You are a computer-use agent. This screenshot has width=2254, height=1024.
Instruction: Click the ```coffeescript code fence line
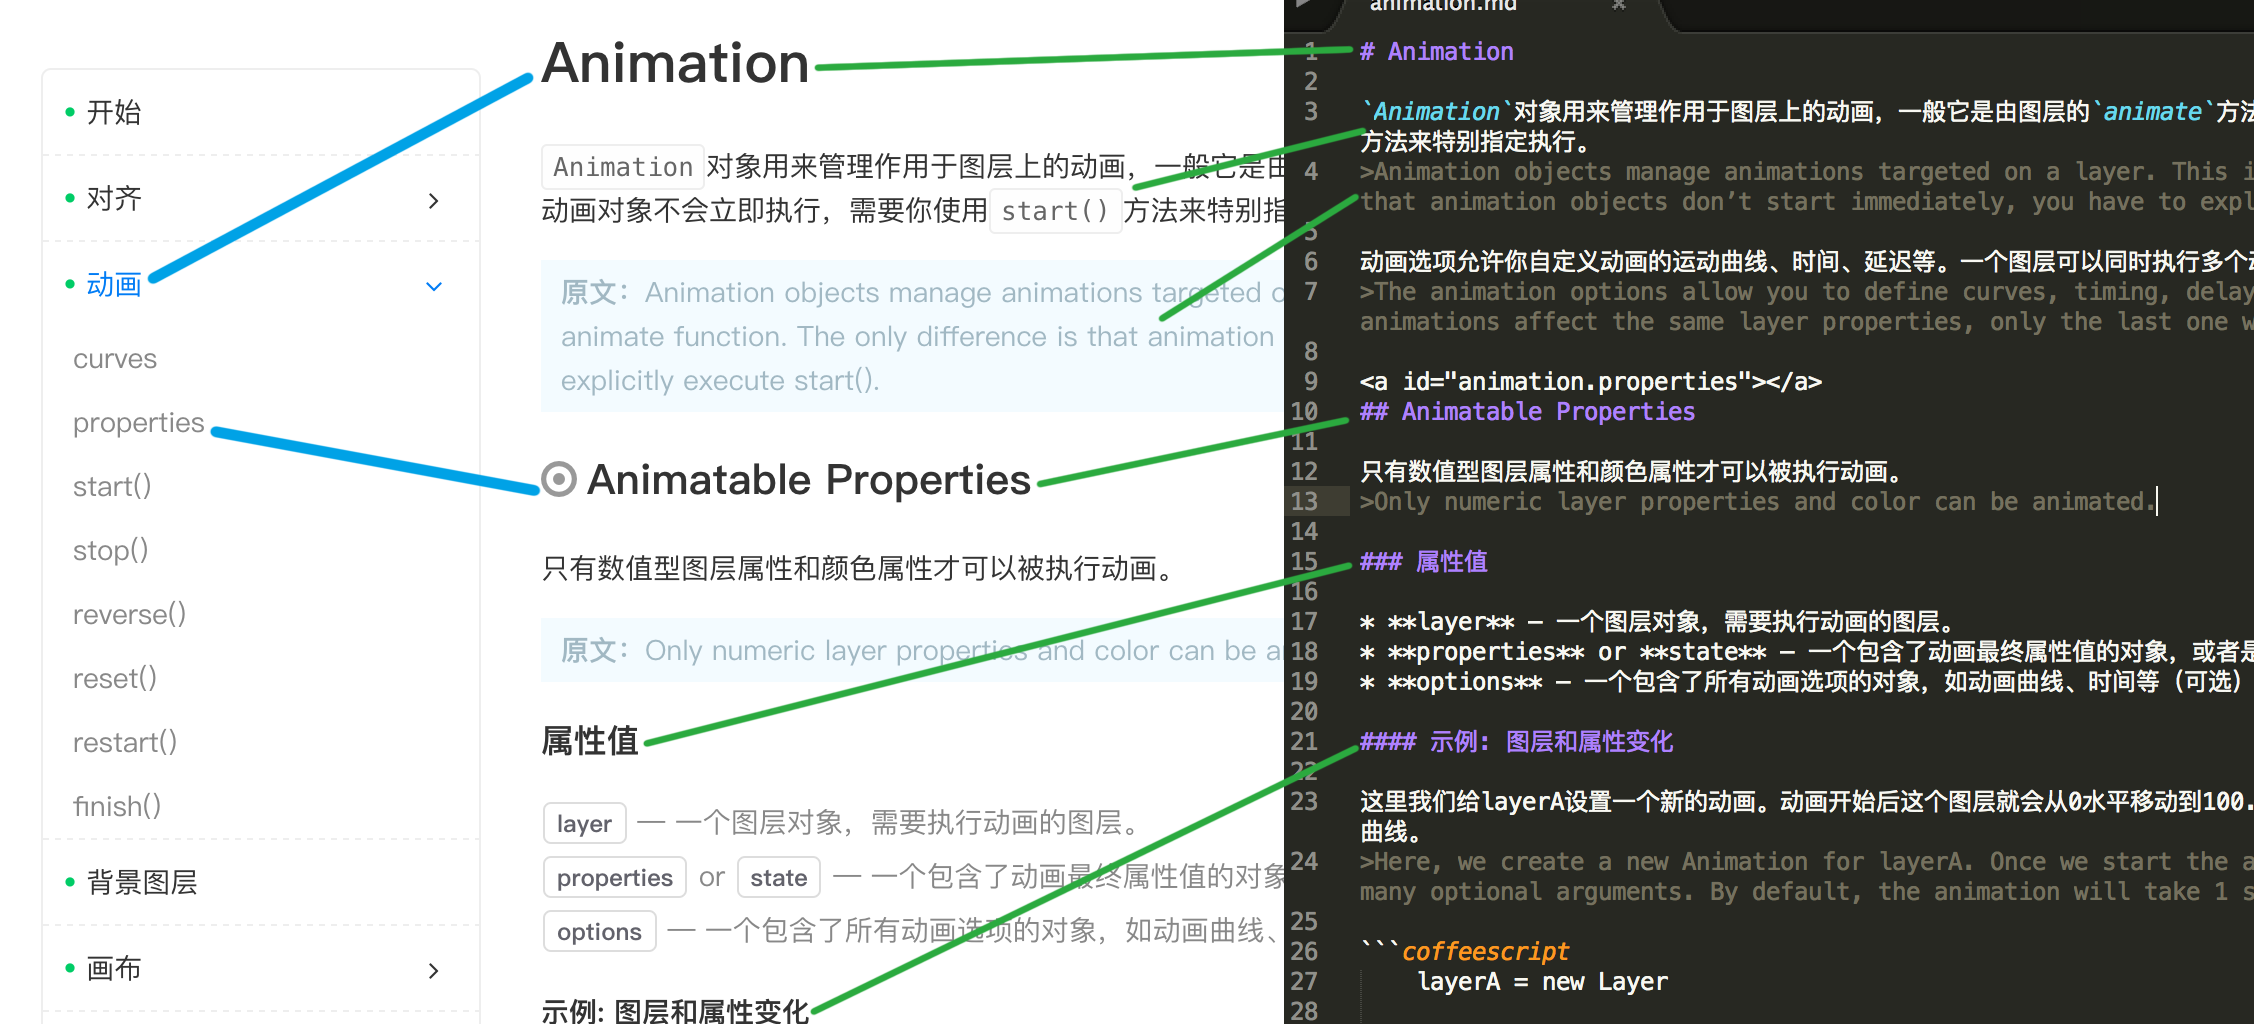click(x=1464, y=951)
